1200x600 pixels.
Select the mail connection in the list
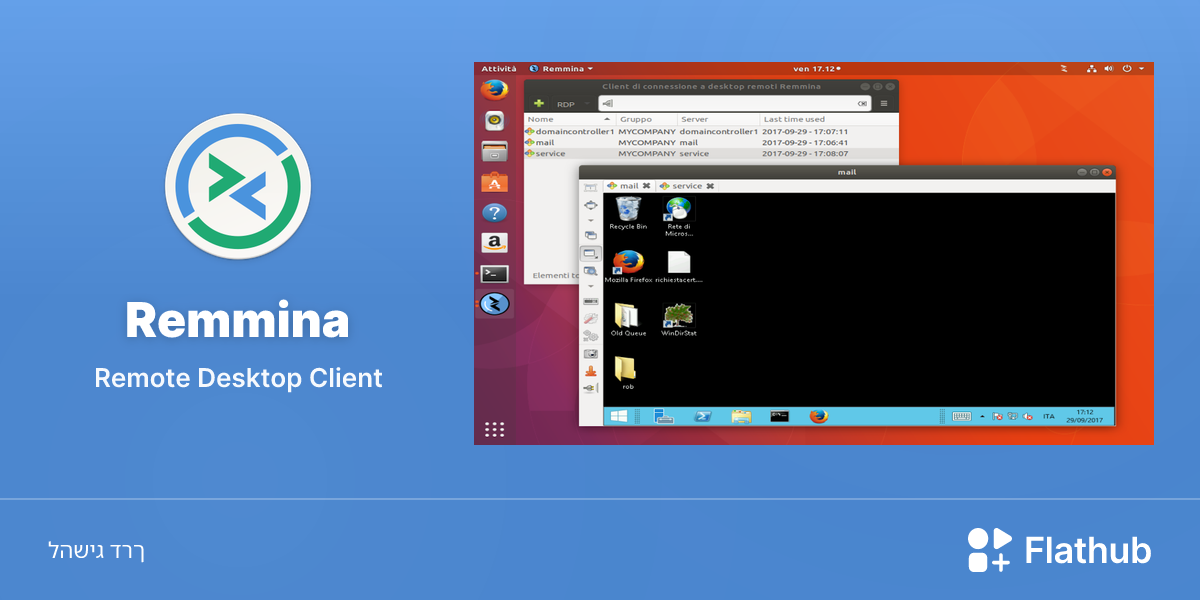[711, 142]
